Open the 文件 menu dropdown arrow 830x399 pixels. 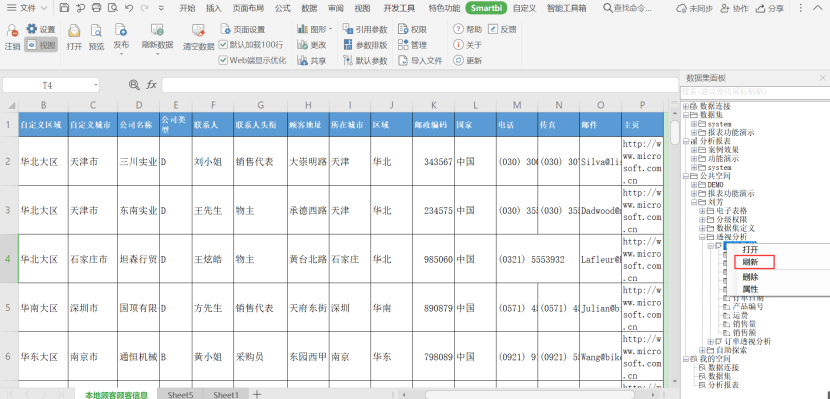[43, 8]
